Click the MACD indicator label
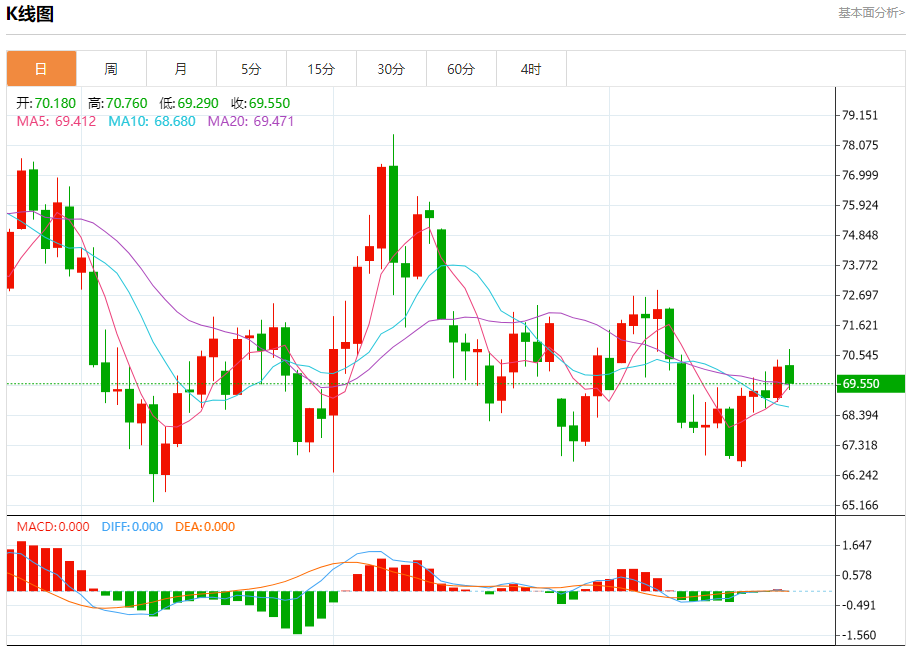910x646 pixels. pyautogui.click(x=53, y=527)
